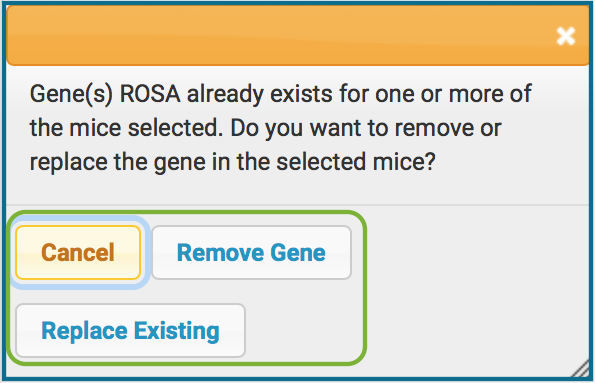Dismiss the gene prompt via Cancel

(78, 252)
